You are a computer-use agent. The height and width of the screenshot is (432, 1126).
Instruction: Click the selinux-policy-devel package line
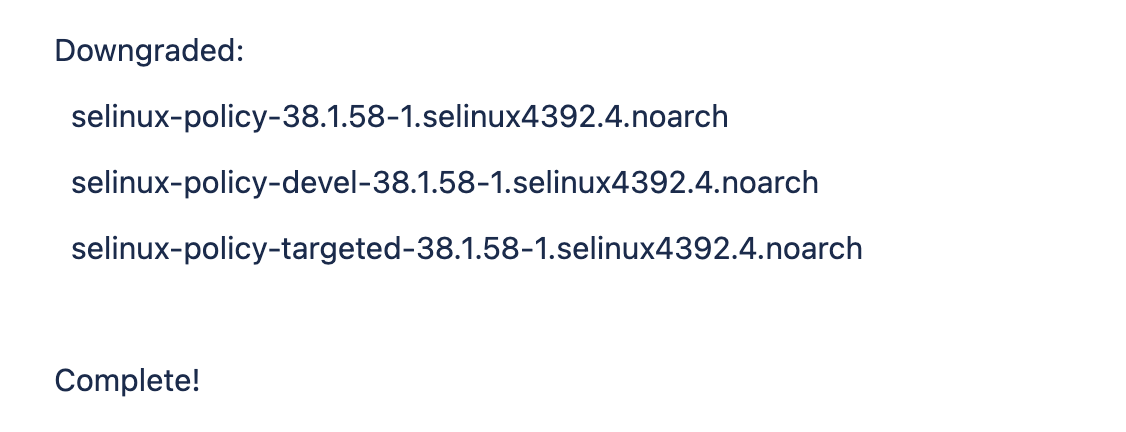[444, 182]
